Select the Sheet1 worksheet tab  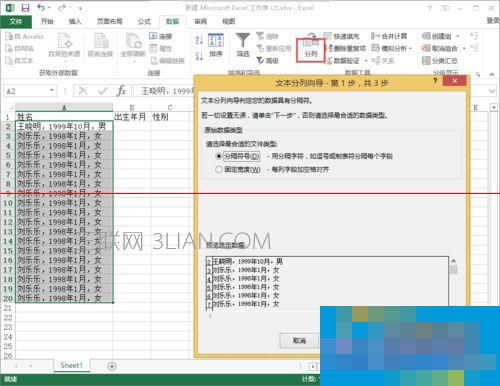71,366
